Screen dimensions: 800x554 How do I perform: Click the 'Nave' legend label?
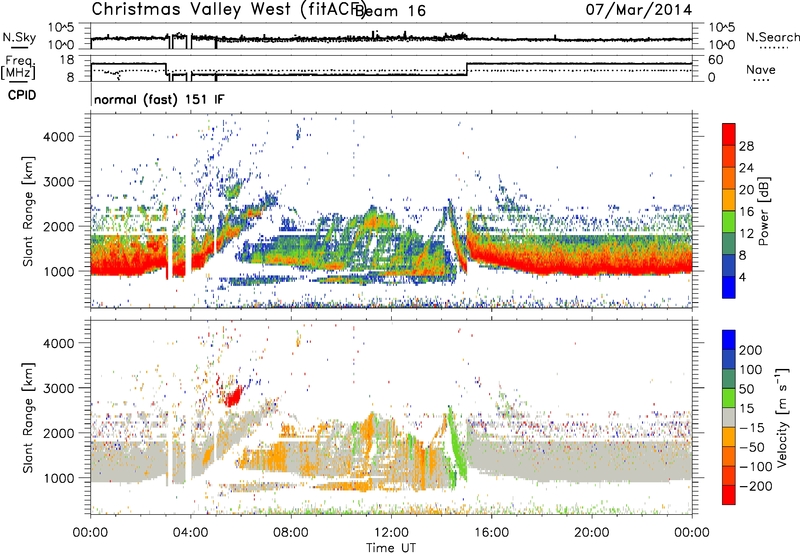(x=761, y=69)
